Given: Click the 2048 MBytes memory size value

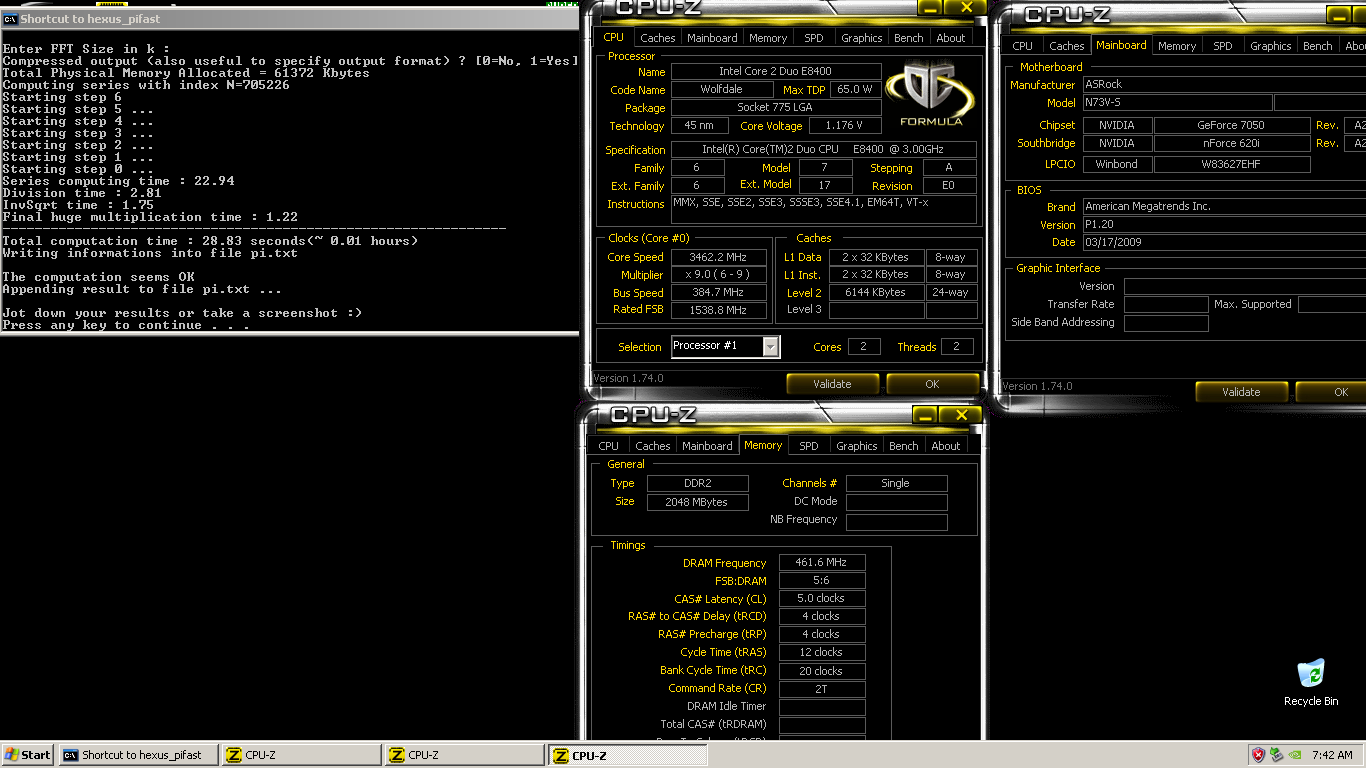Looking at the screenshot, I should pyautogui.click(x=698, y=502).
